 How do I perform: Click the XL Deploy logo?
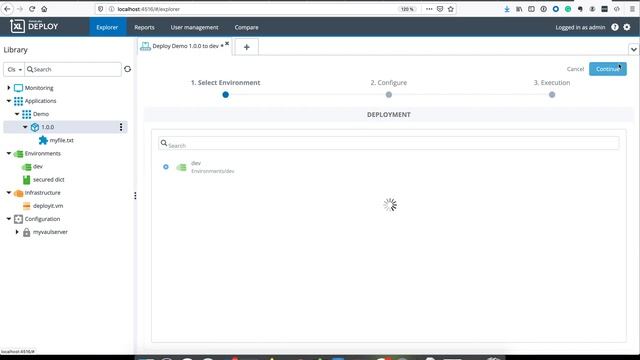coord(34,26)
